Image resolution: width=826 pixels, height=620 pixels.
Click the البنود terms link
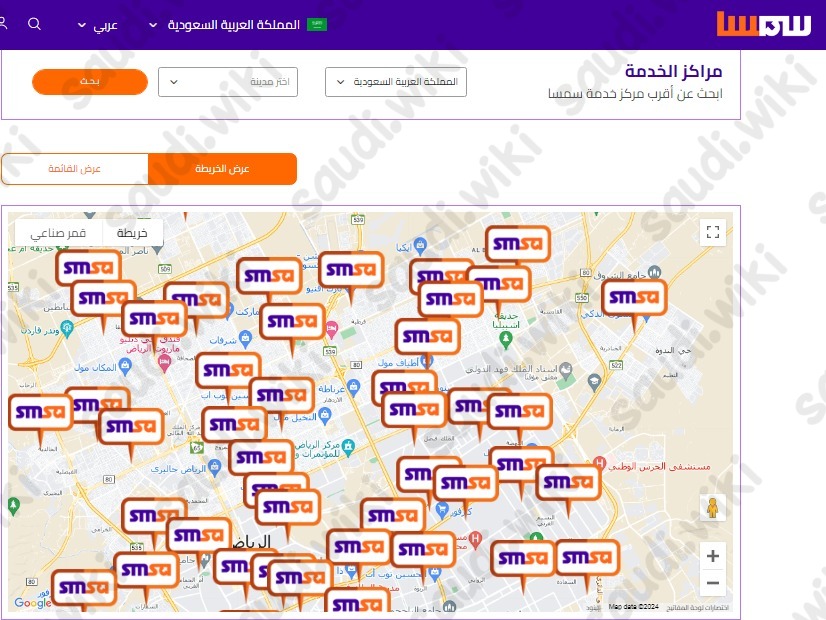click(x=593, y=608)
